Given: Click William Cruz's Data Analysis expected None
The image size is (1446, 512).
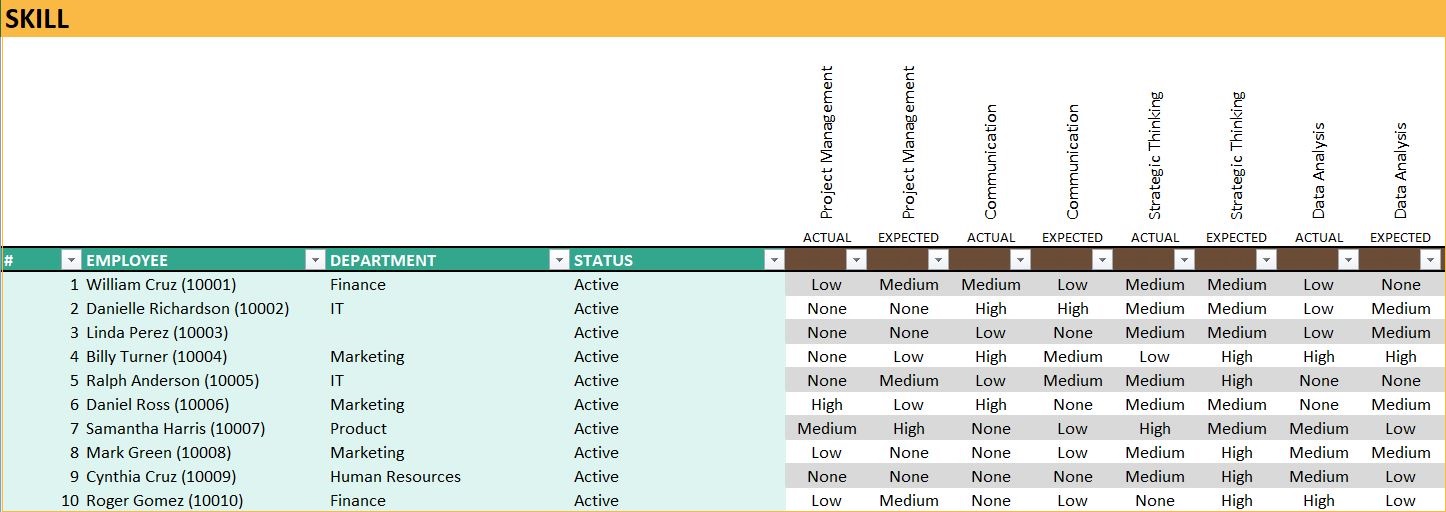Looking at the screenshot, I should pos(1401,284).
